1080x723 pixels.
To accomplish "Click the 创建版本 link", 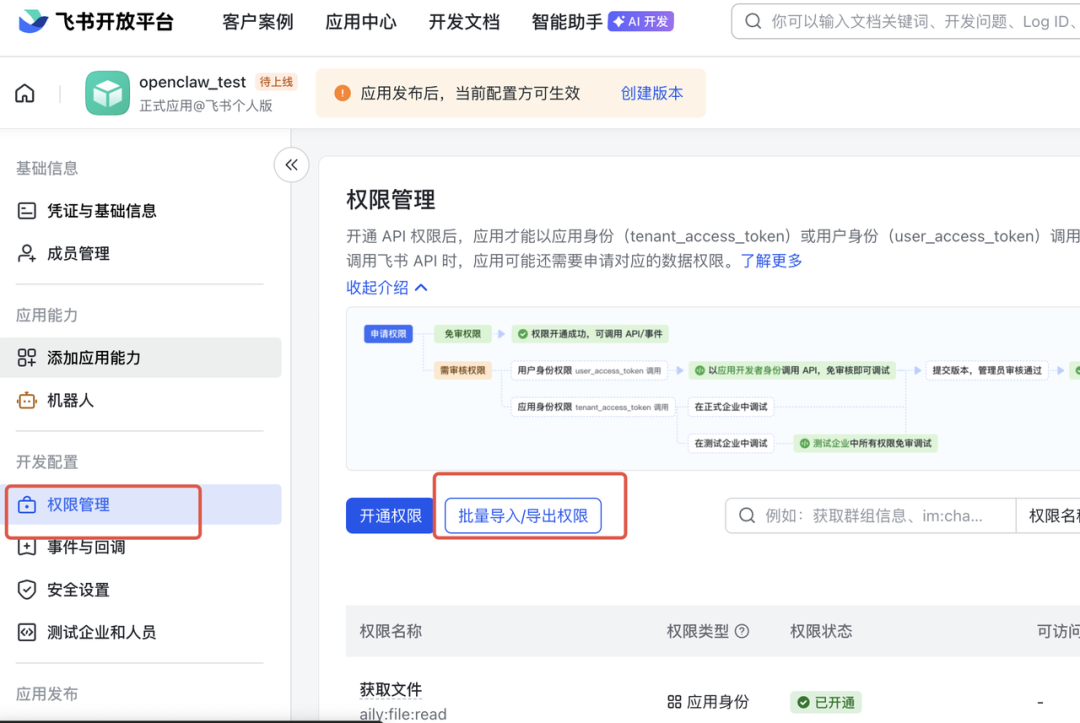I will click(652, 93).
